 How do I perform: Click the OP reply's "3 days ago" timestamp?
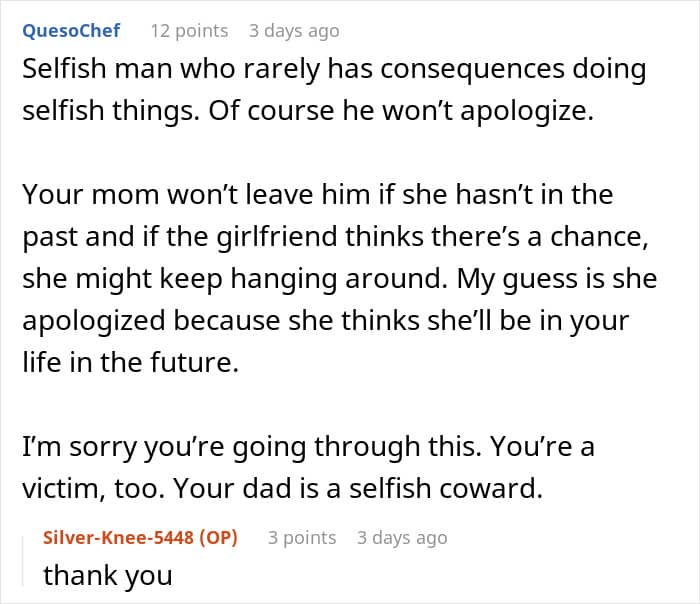pyautogui.click(x=402, y=538)
